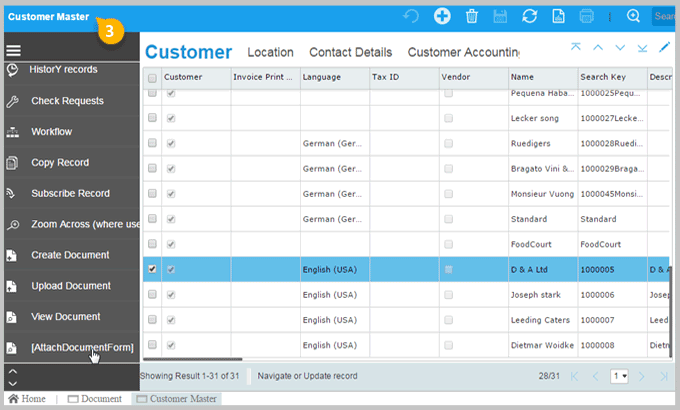Viewport: 680px width, 410px height.
Task: Check row selector for Monsieur Vuong
Action: 152,193
